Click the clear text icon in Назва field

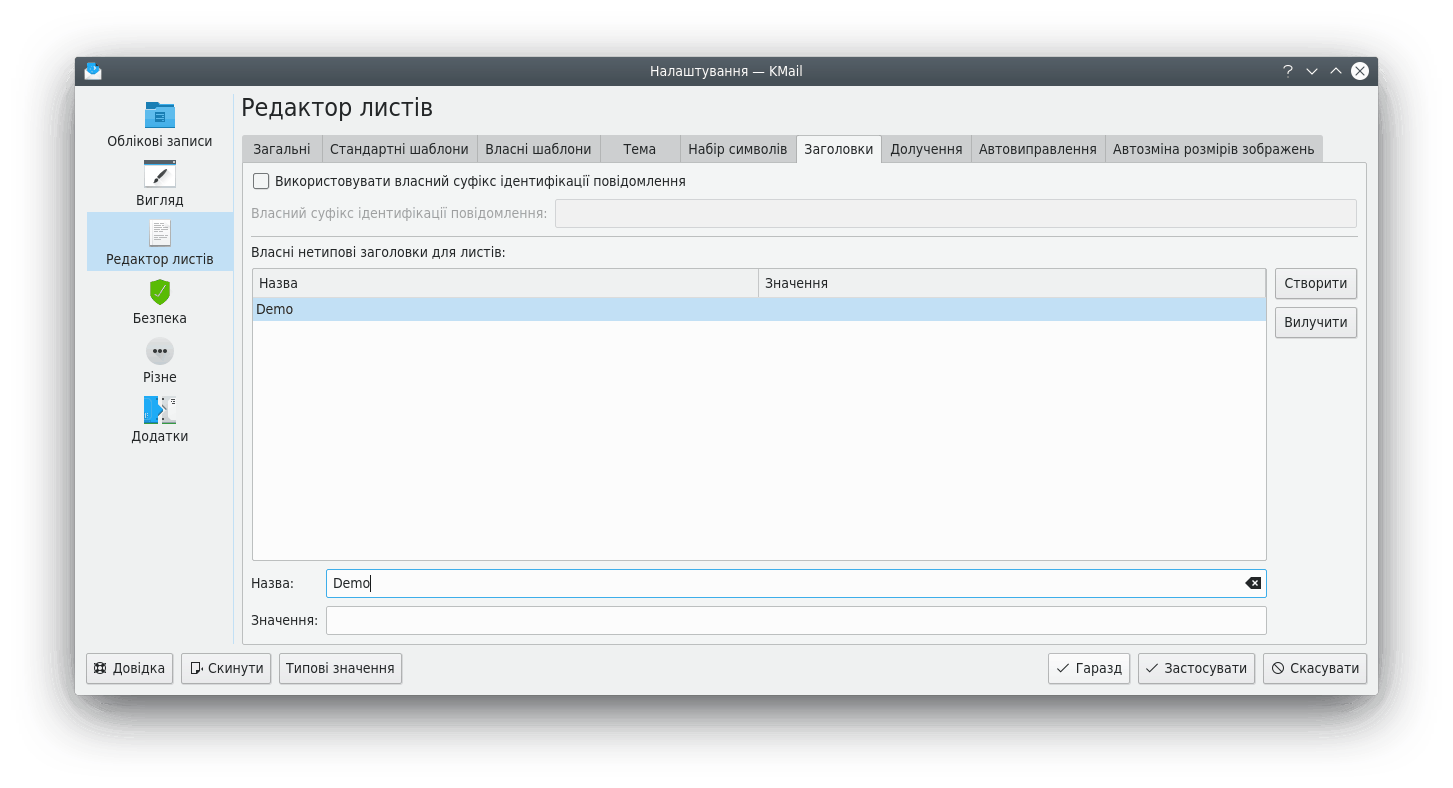tap(1252, 583)
